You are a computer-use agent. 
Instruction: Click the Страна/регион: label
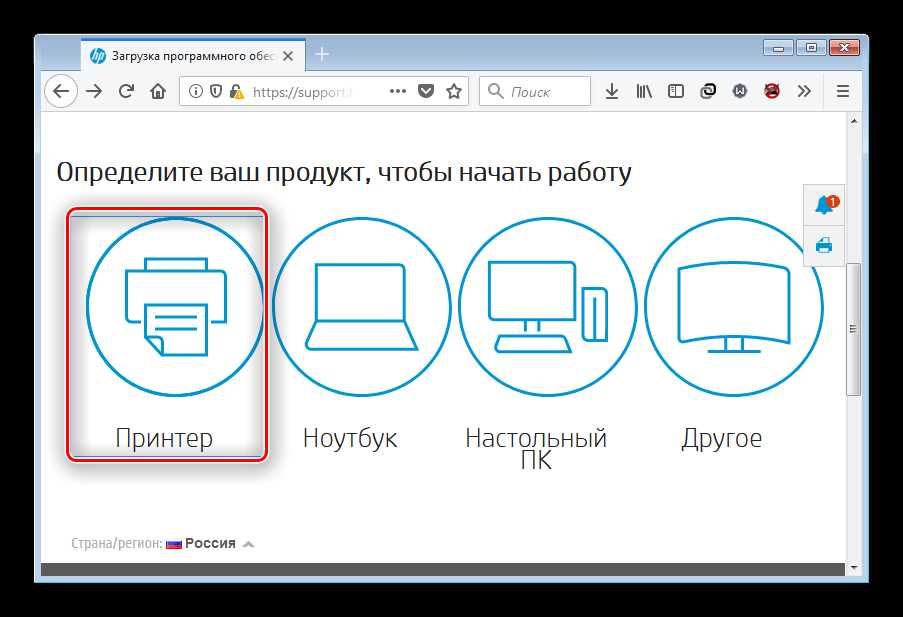pos(116,543)
